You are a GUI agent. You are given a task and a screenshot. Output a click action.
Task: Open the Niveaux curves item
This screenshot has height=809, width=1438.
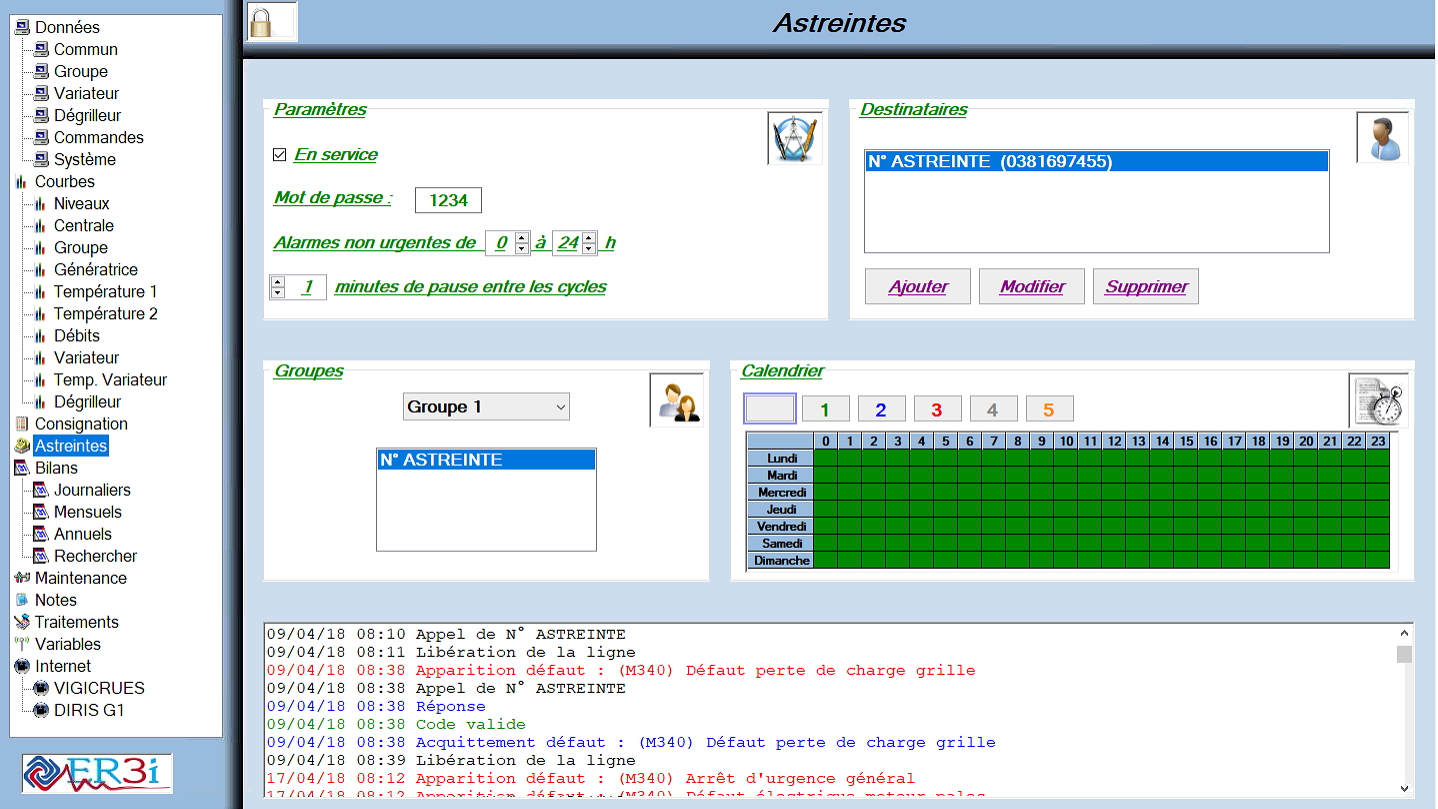[x=81, y=203]
